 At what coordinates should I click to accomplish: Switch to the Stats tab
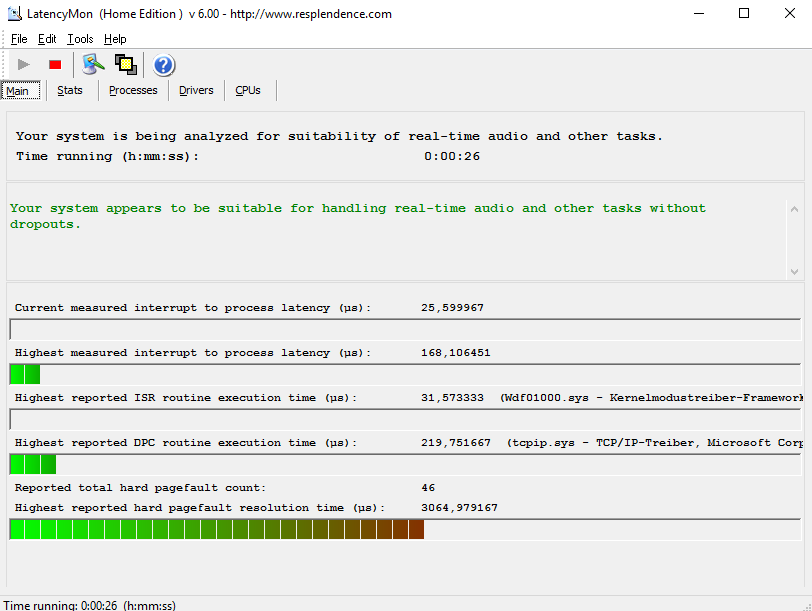click(x=70, y=90)
